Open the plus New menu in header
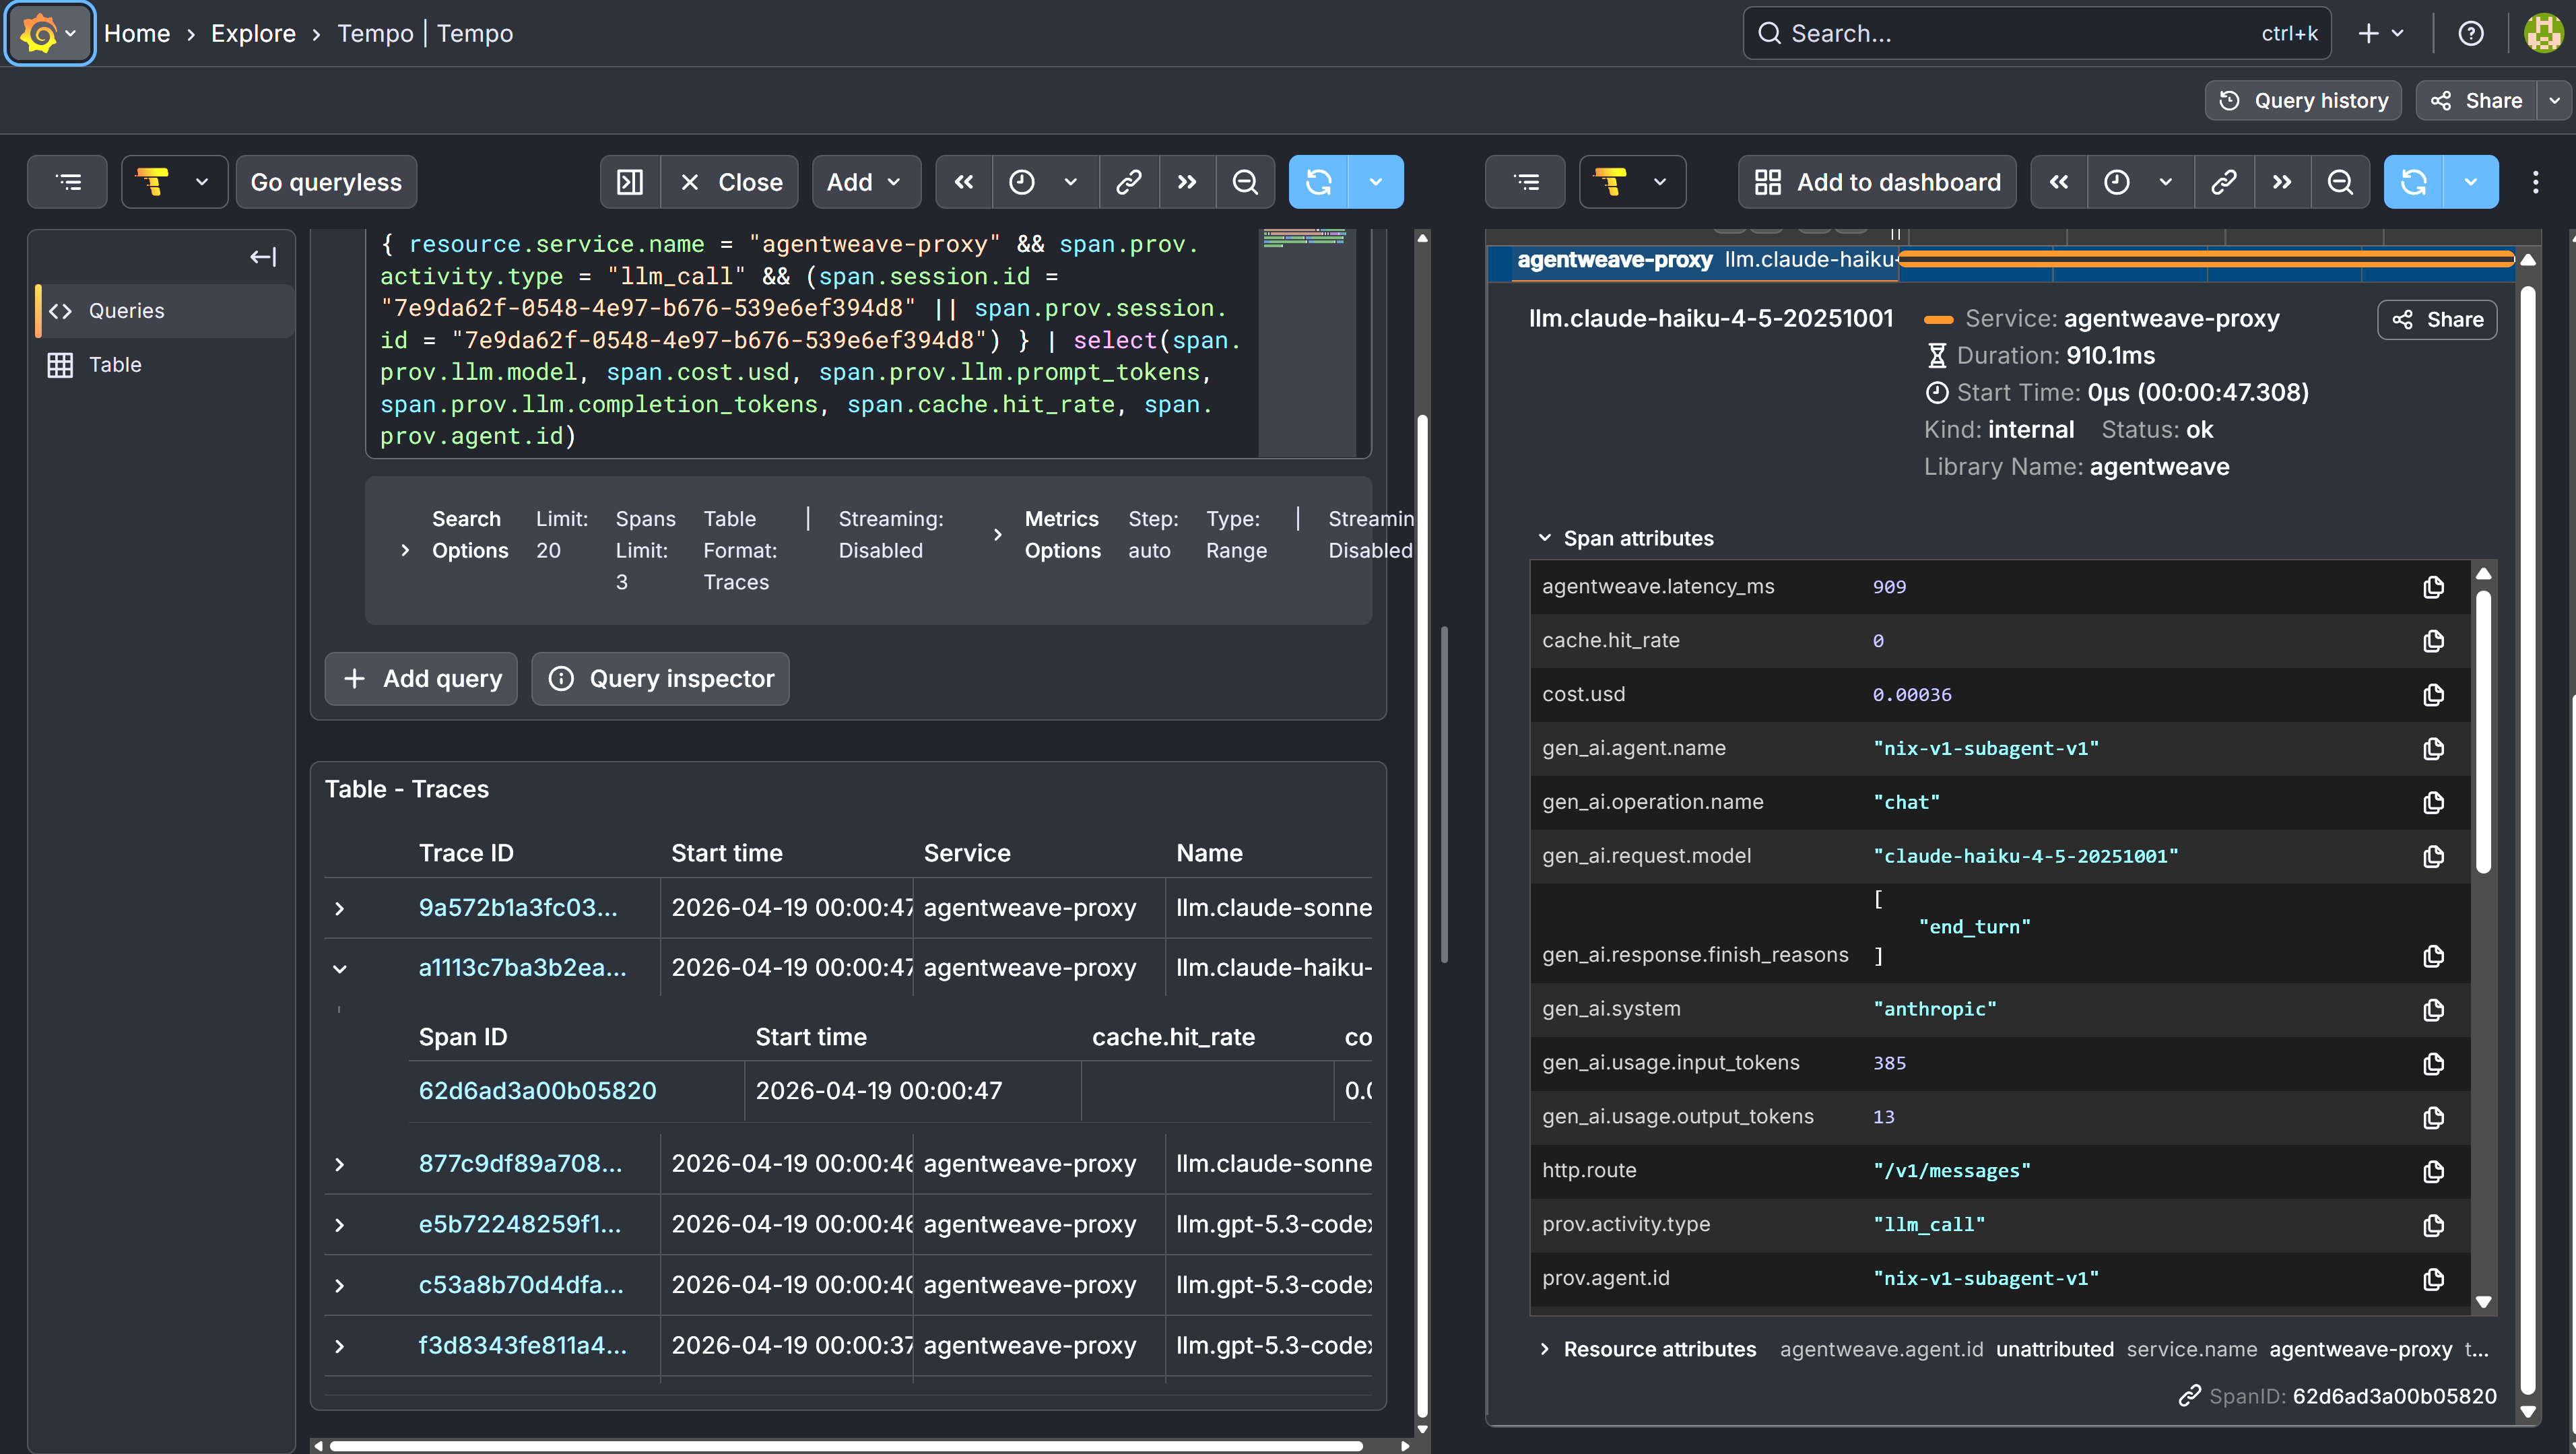 tap(2381, 34)
